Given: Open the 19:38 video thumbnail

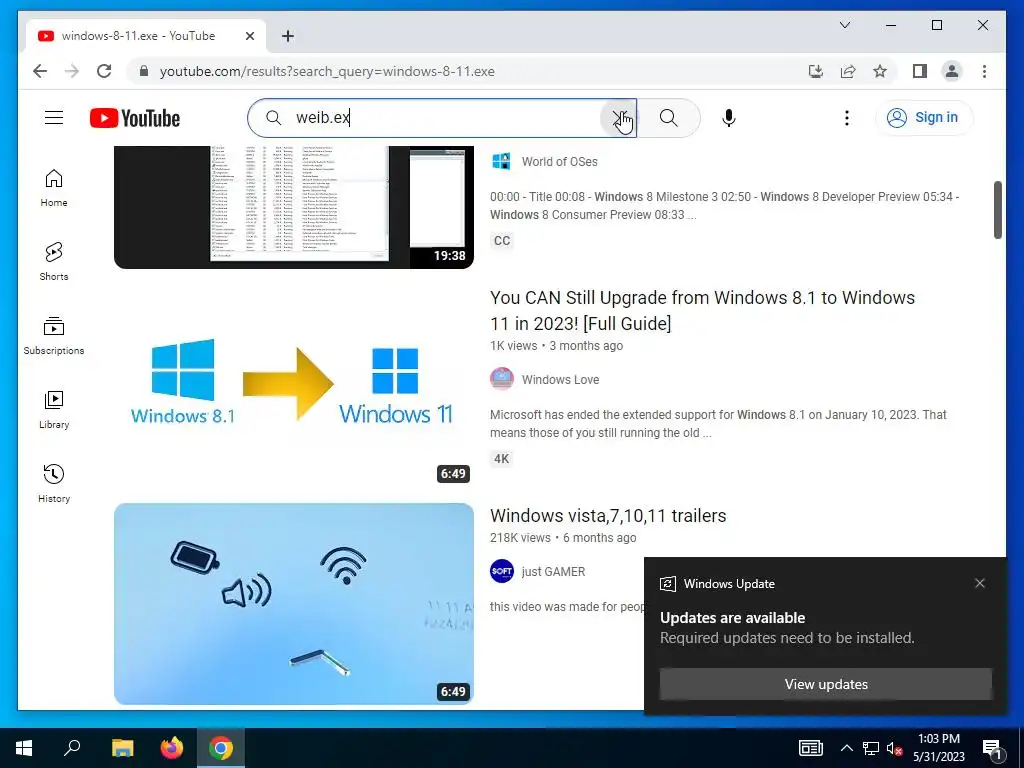Looking at the screenshot, I should point(294,206).
